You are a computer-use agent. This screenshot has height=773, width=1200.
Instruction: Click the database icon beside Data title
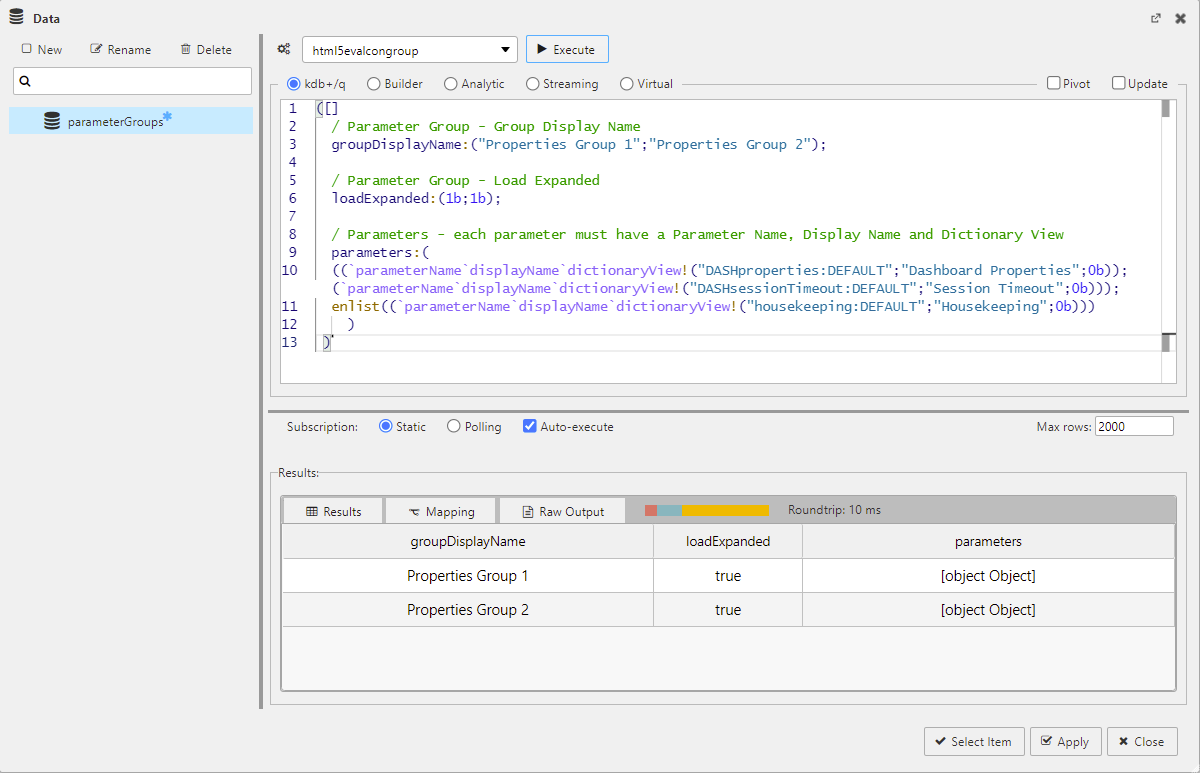pyautogui.click(x=16, y=18)
